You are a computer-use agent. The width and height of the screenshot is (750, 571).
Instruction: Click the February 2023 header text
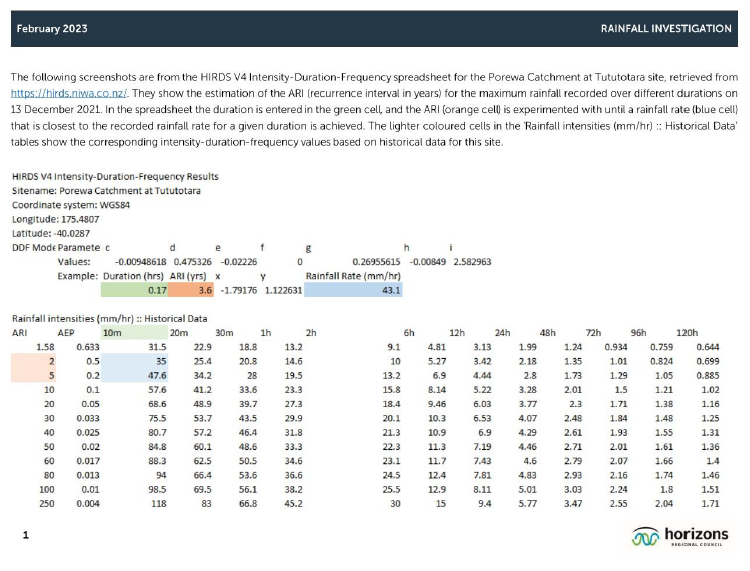click(x=51, y=29)
